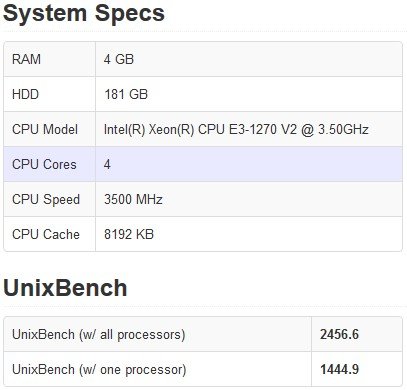407x390 pixels.
Task: Select UnixBench one processor row label
Action: pos(99,369)
